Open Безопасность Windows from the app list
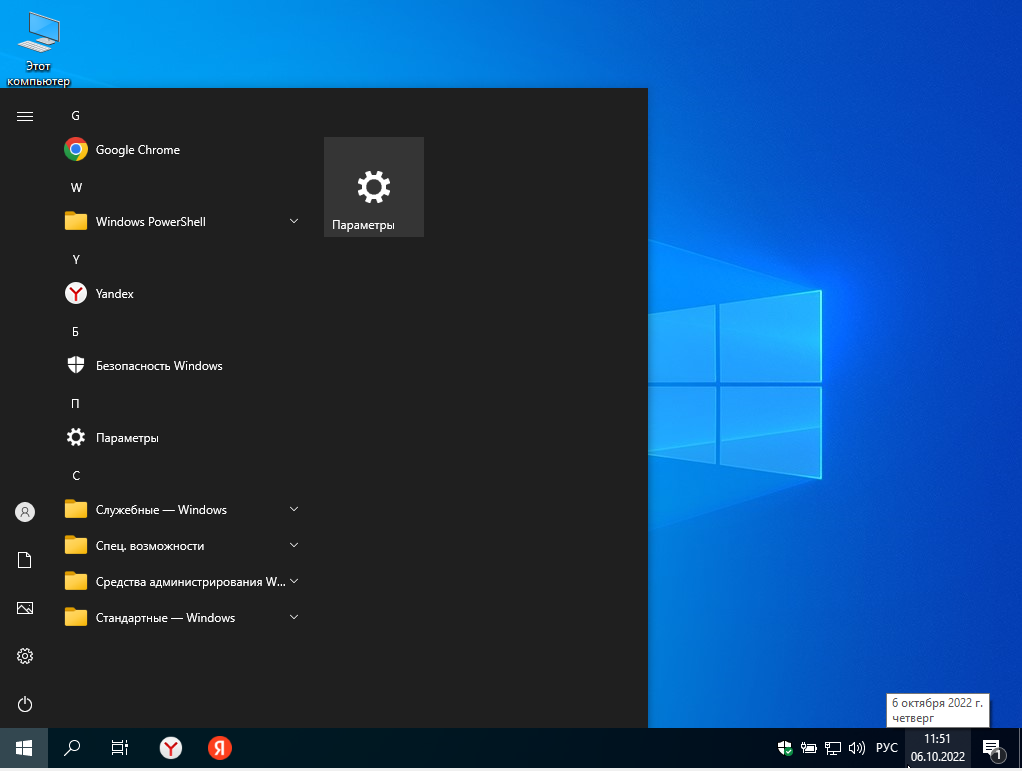The width and height of the screenshot is (1022, 771). point(158,366)
